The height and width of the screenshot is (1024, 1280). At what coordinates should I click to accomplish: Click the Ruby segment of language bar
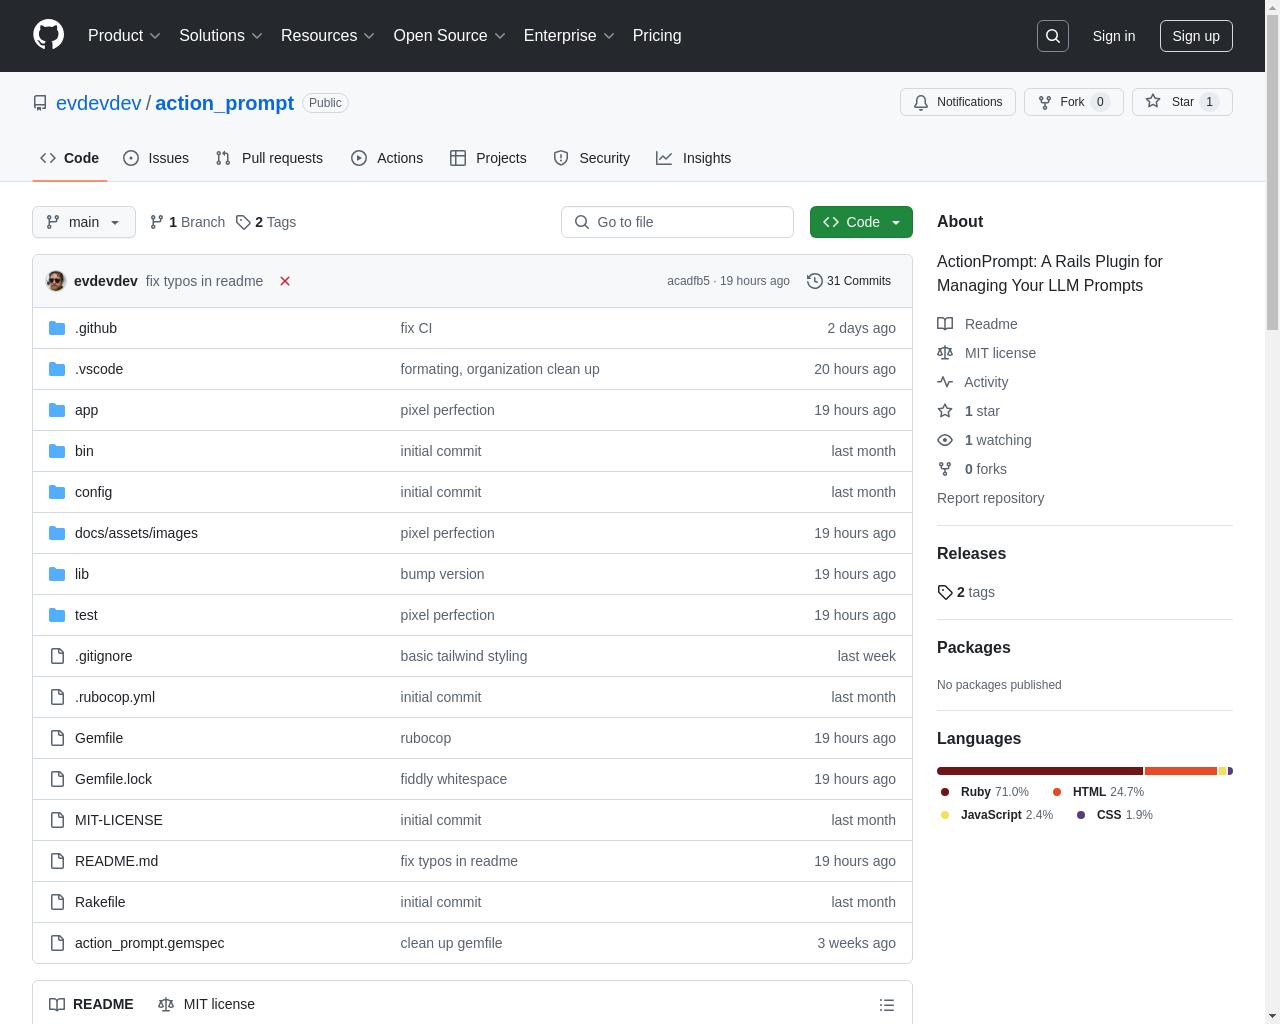click(1040, 771)
